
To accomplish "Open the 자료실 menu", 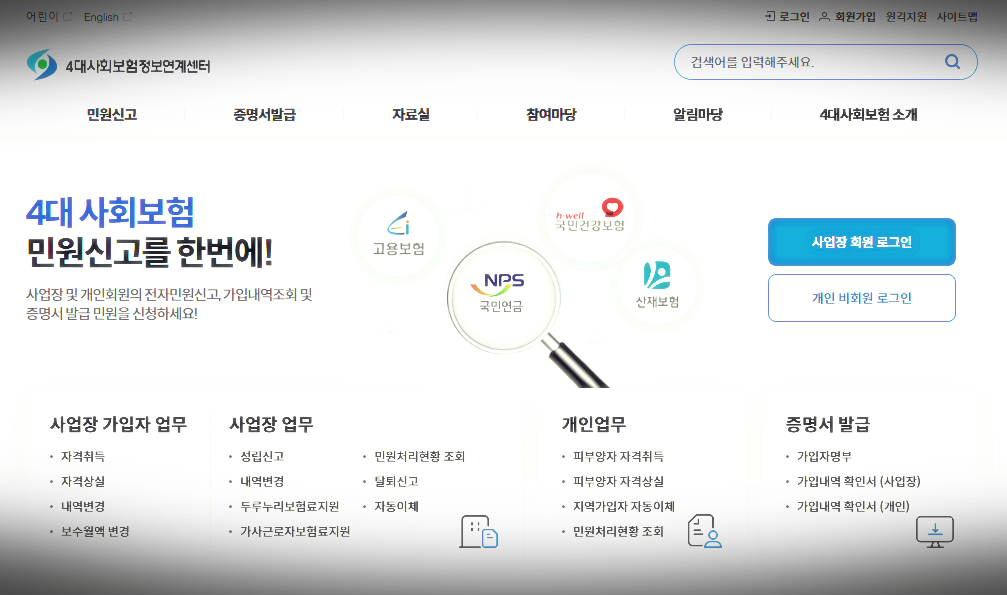I will [410, 114].
